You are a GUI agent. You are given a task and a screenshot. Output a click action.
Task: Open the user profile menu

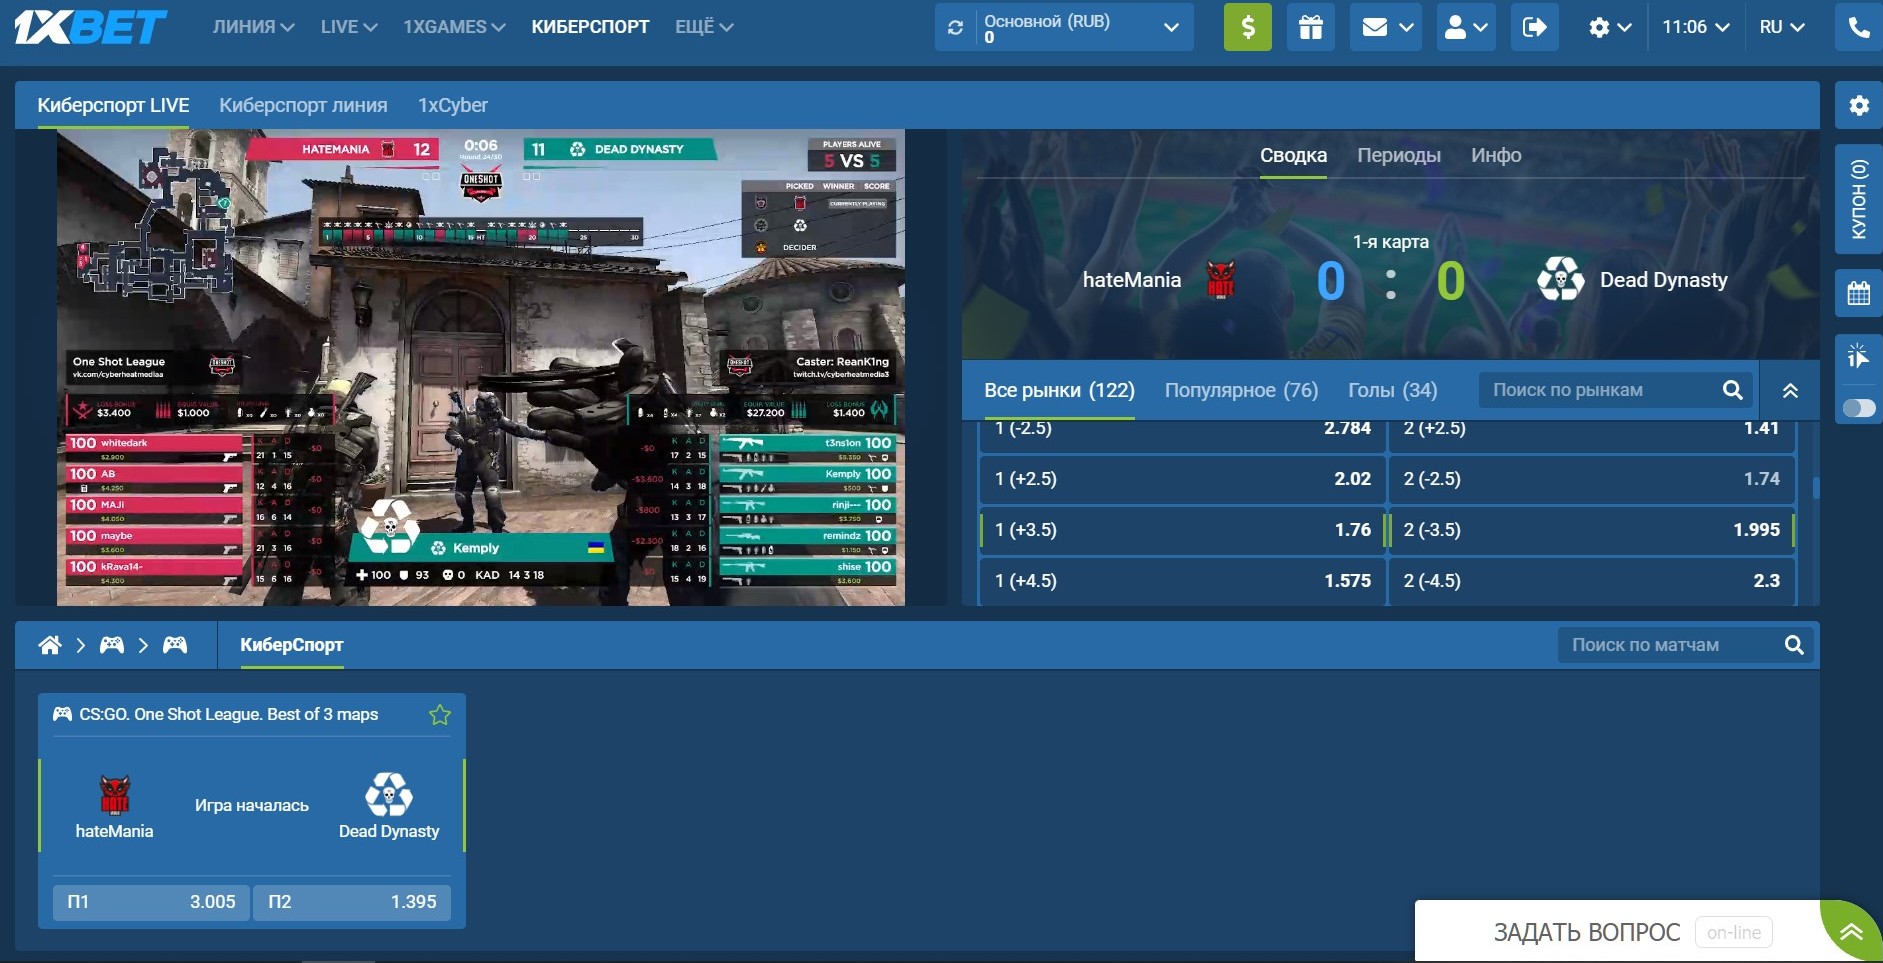pyautogui.click(x=1466, y=27)
